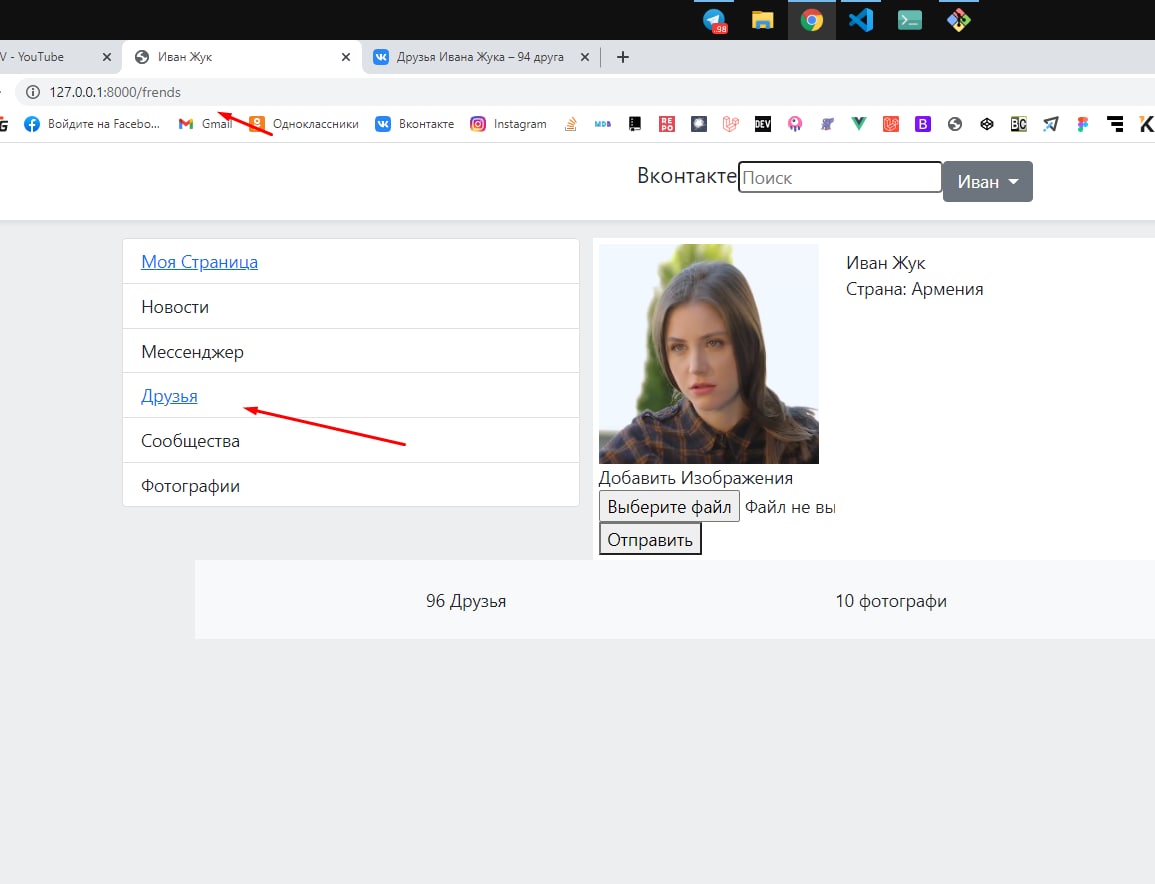
Task: Select Фотографии in the sidebar
Action: pos(351,485)
